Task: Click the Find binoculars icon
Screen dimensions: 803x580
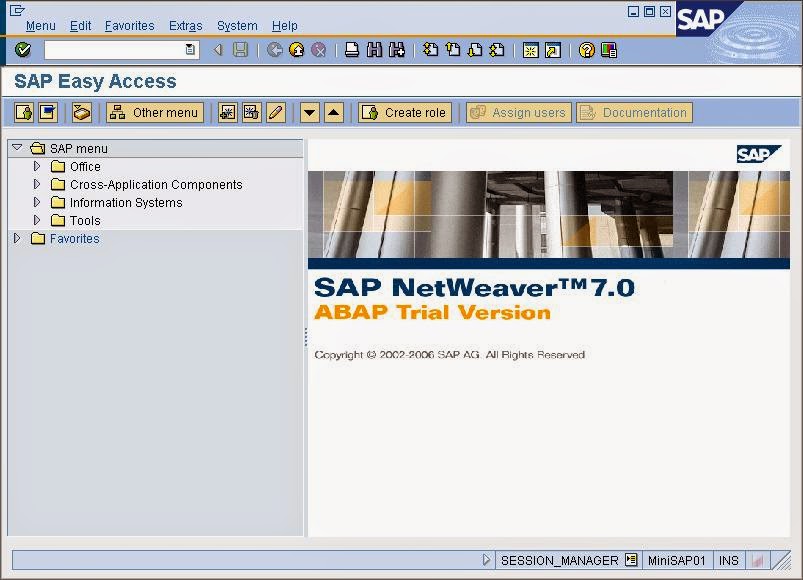Action: coord(374,50)
